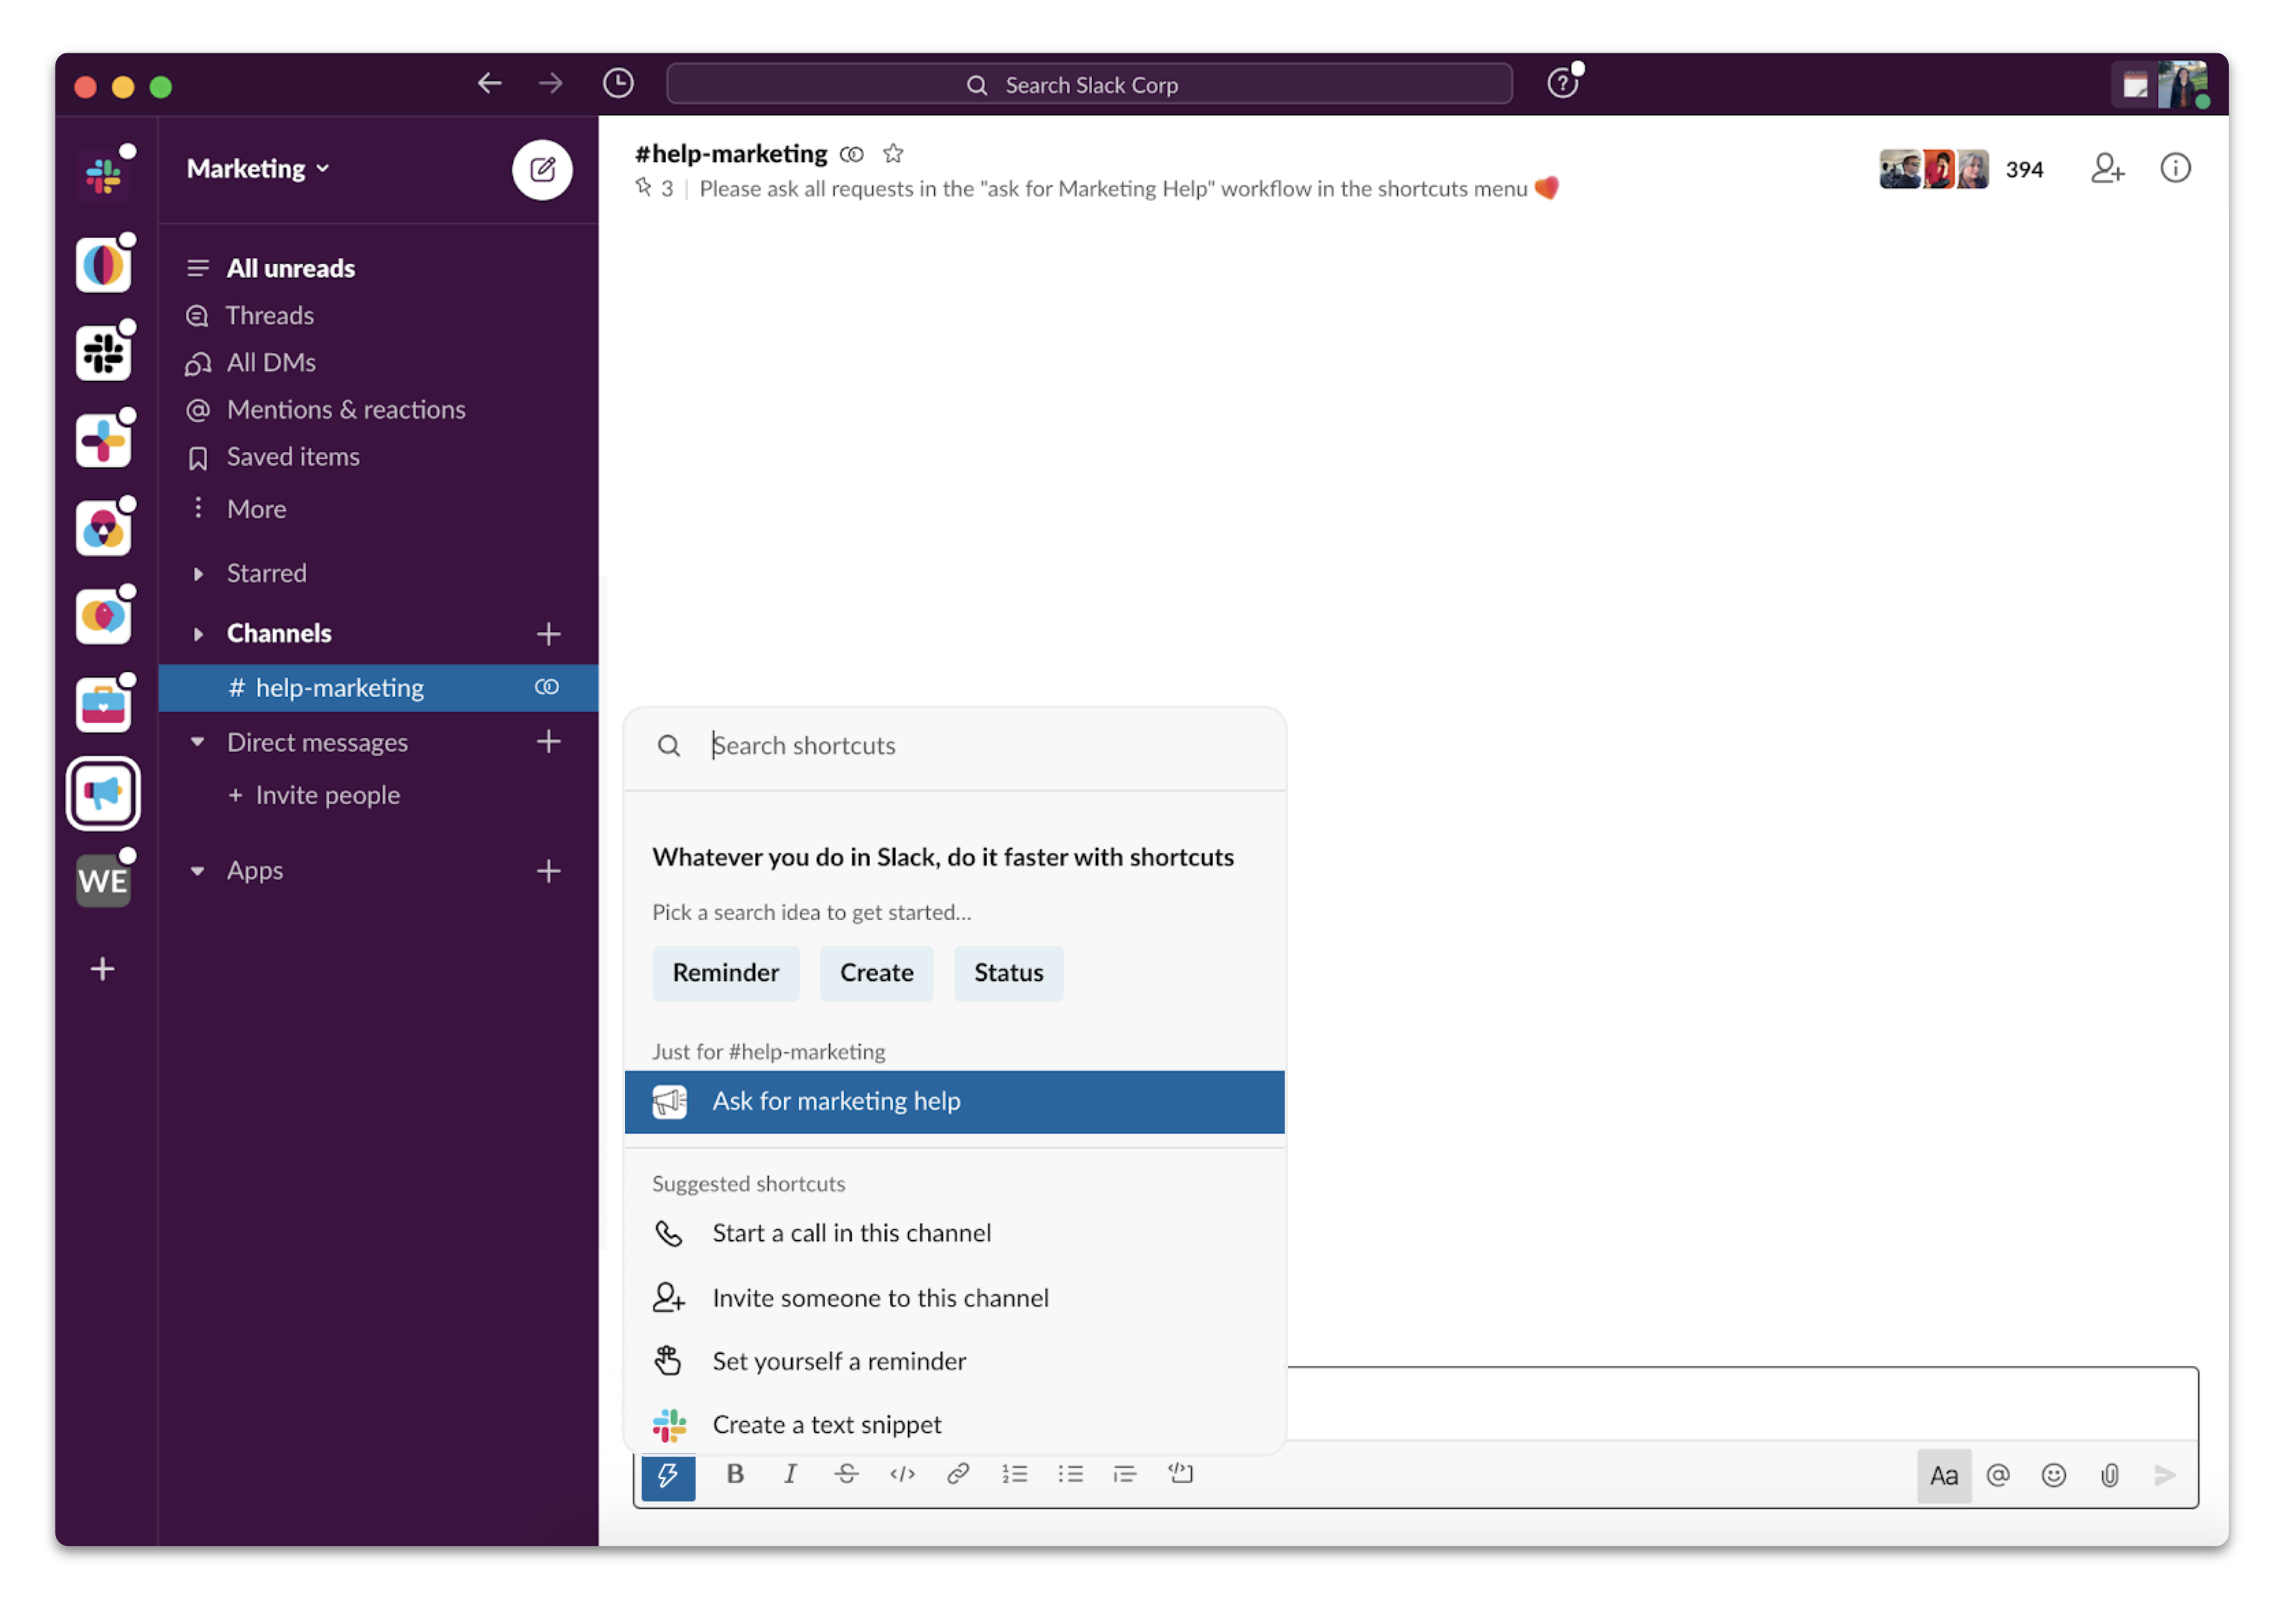
Task: Toggle the lightning shortcuts button
Action: (x=668, y=1475)
